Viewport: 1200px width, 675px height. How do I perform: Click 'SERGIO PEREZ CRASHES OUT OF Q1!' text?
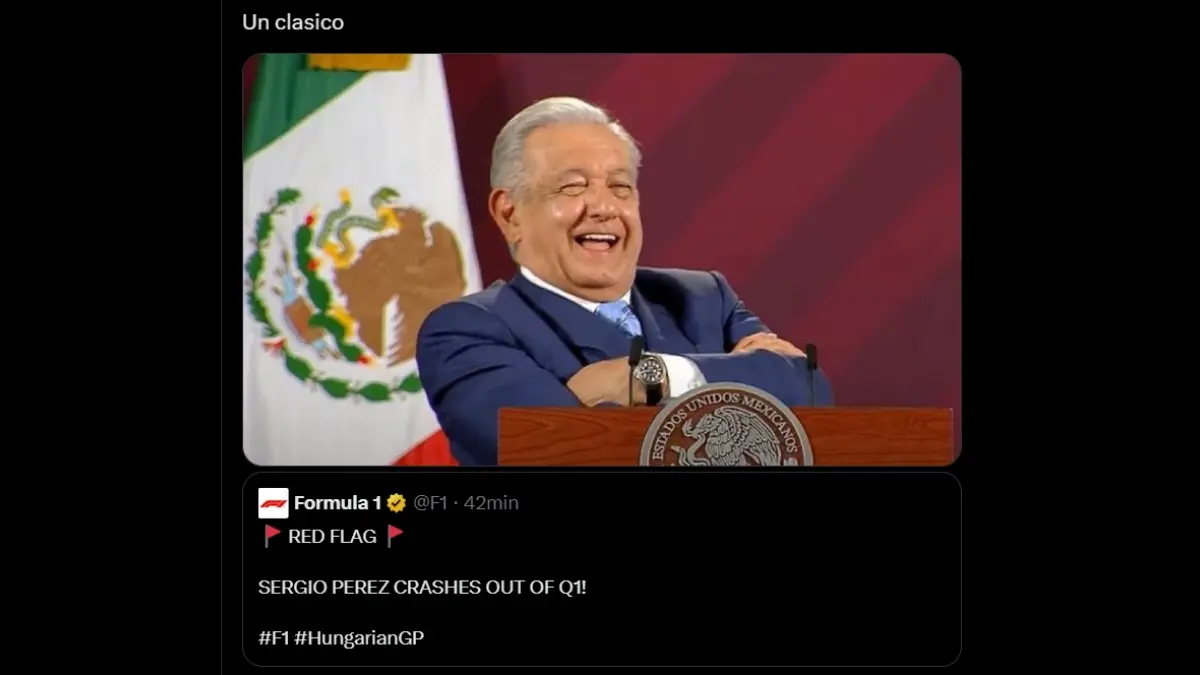(422, 587)
